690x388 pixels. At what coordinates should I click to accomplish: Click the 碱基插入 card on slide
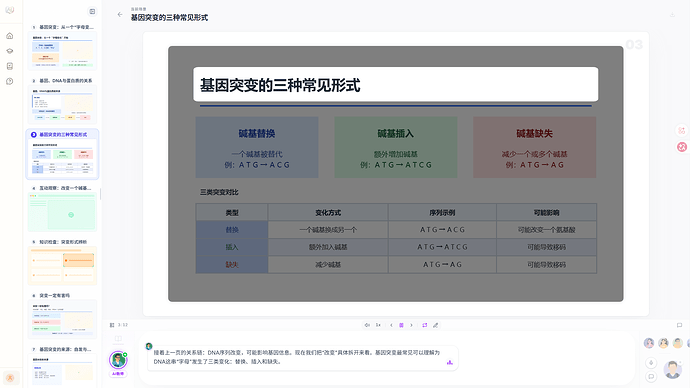pos(396,147)
